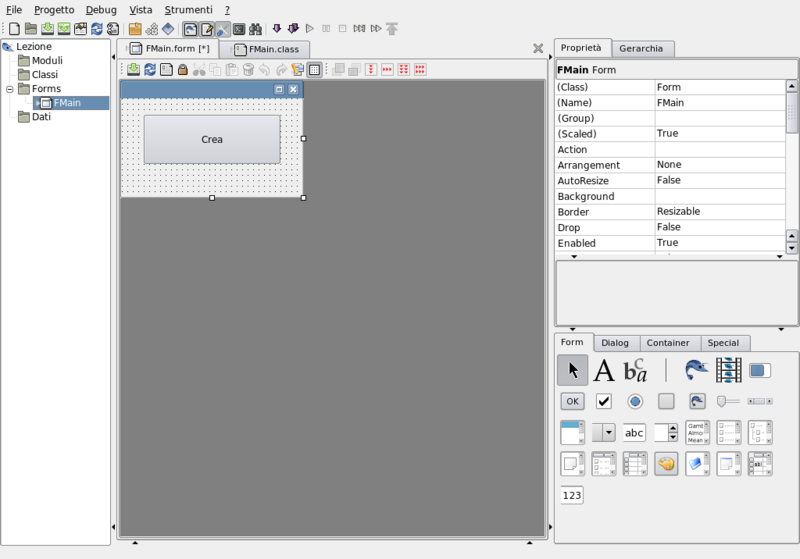Pick the 123 ValueBox control
This screenshot has width=800, height=559.
click(x=572, y=495)
